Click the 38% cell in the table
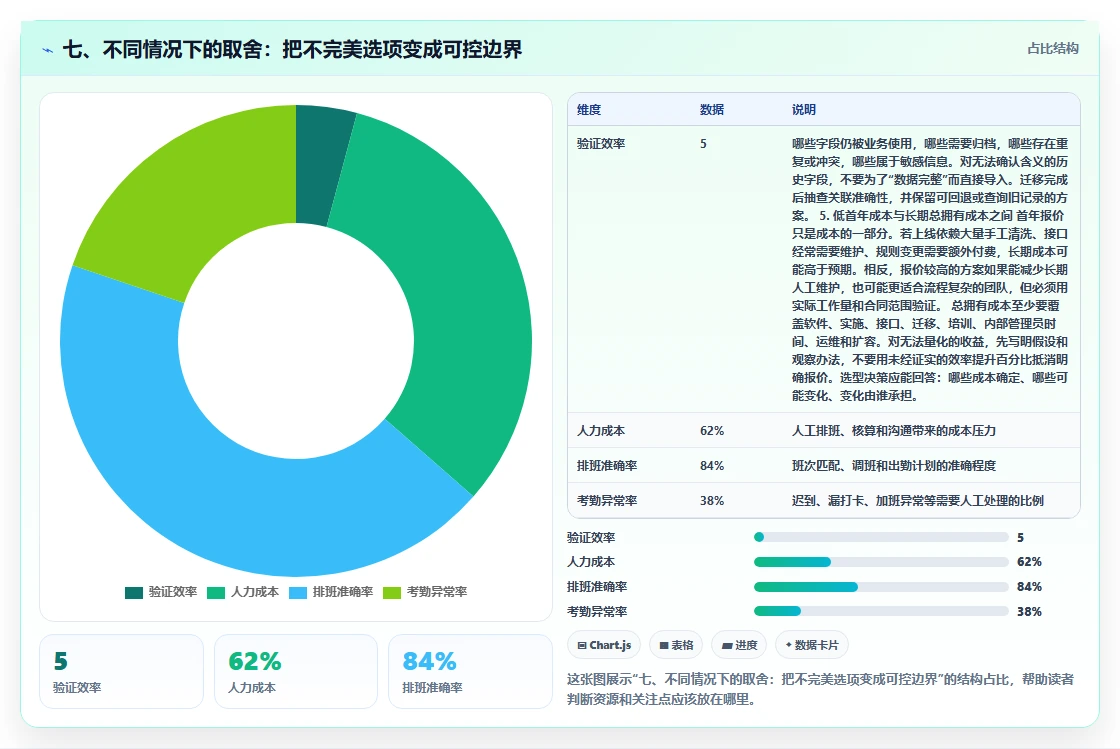 click(712, 501)
